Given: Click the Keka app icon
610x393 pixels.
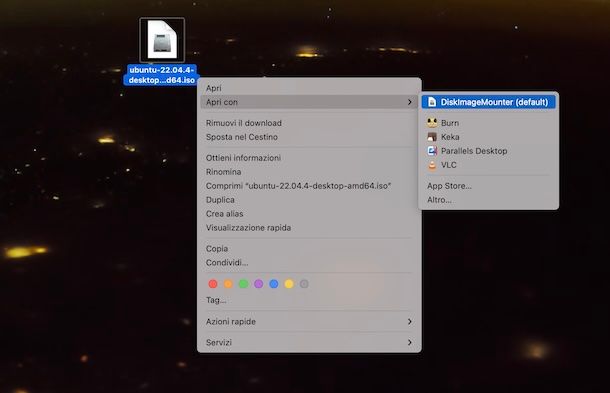Looking at the screenshot, I should coord(432,137).
